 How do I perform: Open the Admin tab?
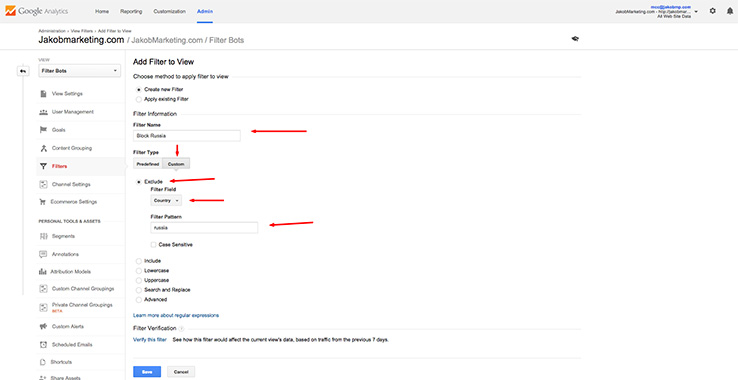click(204, 11)
